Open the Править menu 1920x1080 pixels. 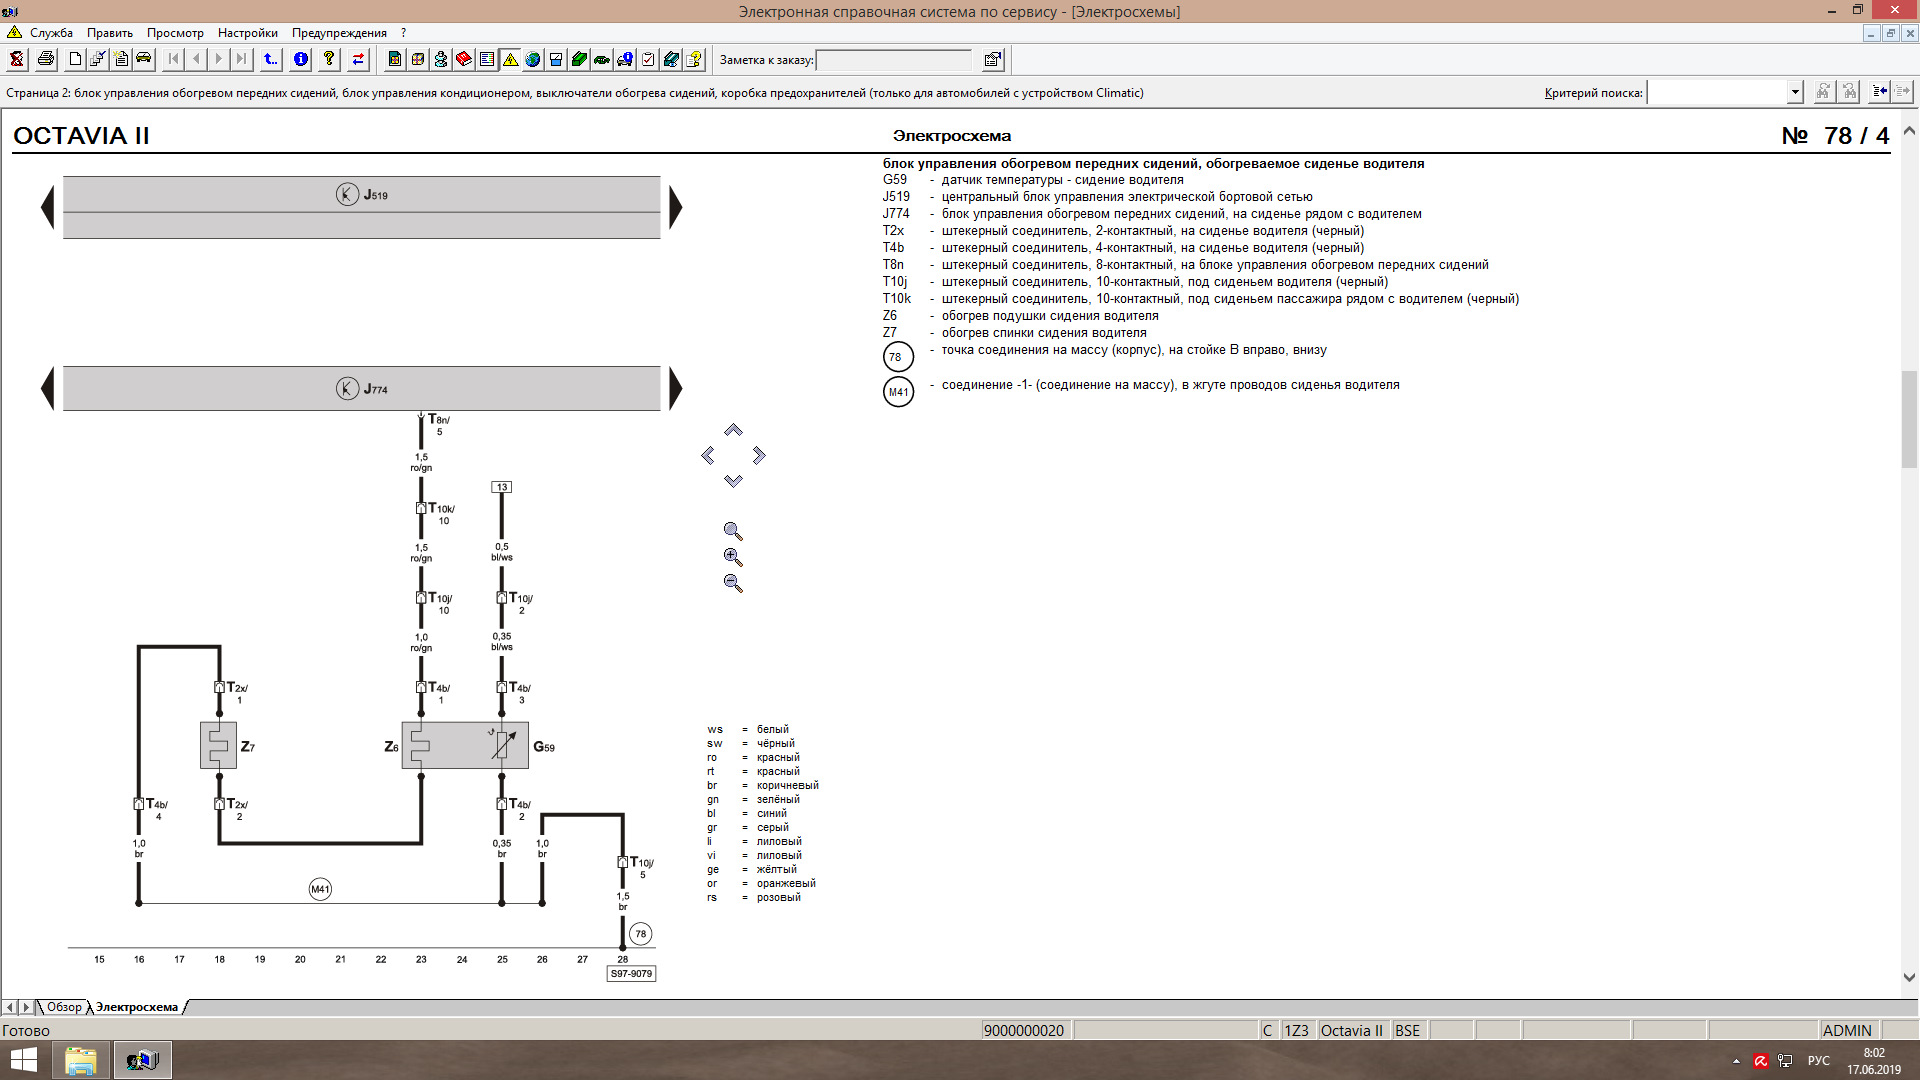coord(110,33)
